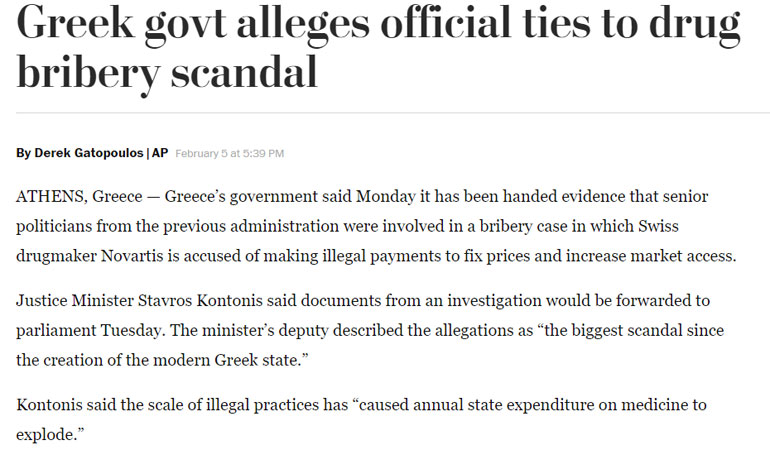The width and height of the screenshot is (770, 469).
Task: Click the word "By" in the byline
Action: tap(23, 153)
